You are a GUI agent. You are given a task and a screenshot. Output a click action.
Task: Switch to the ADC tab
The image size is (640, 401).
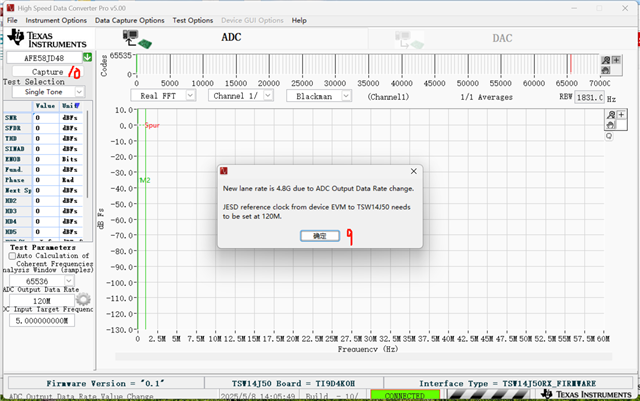[231, 38]
